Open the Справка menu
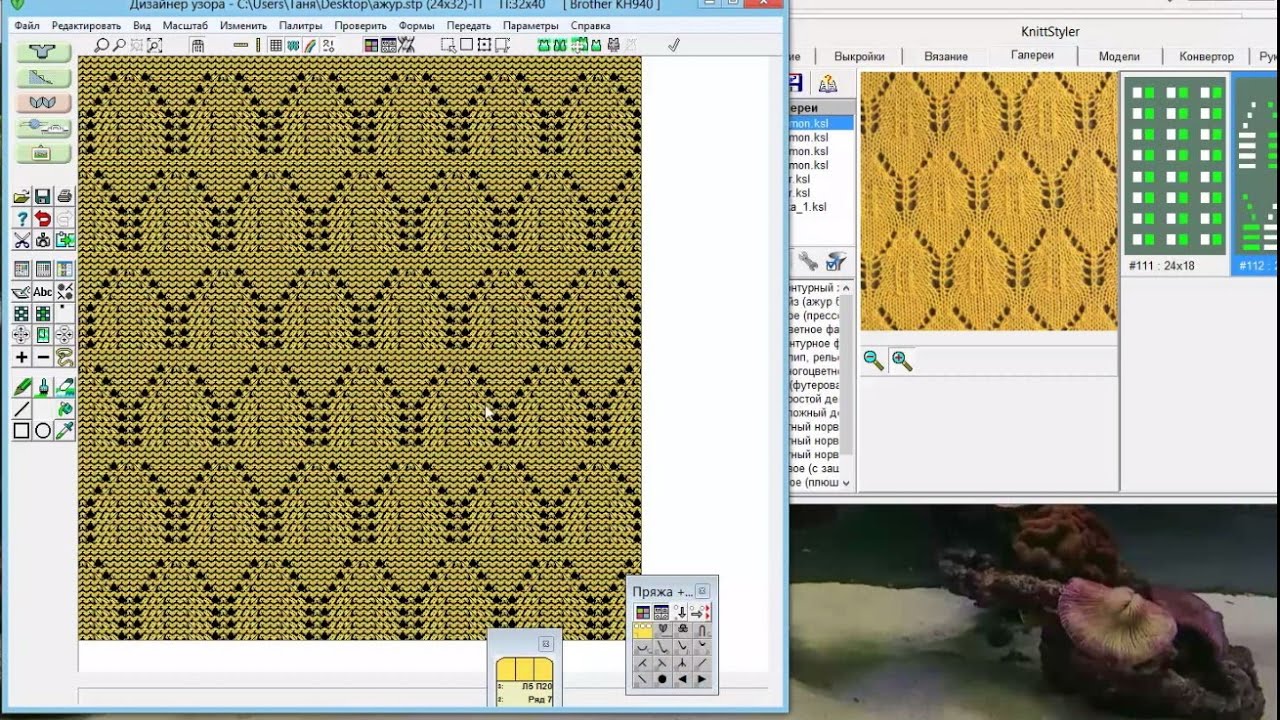Viewport: 1280px width, 720px height. tap(590, 25)
